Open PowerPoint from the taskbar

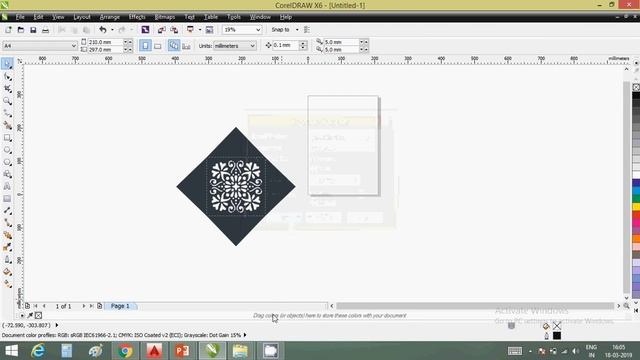[182, 351]
